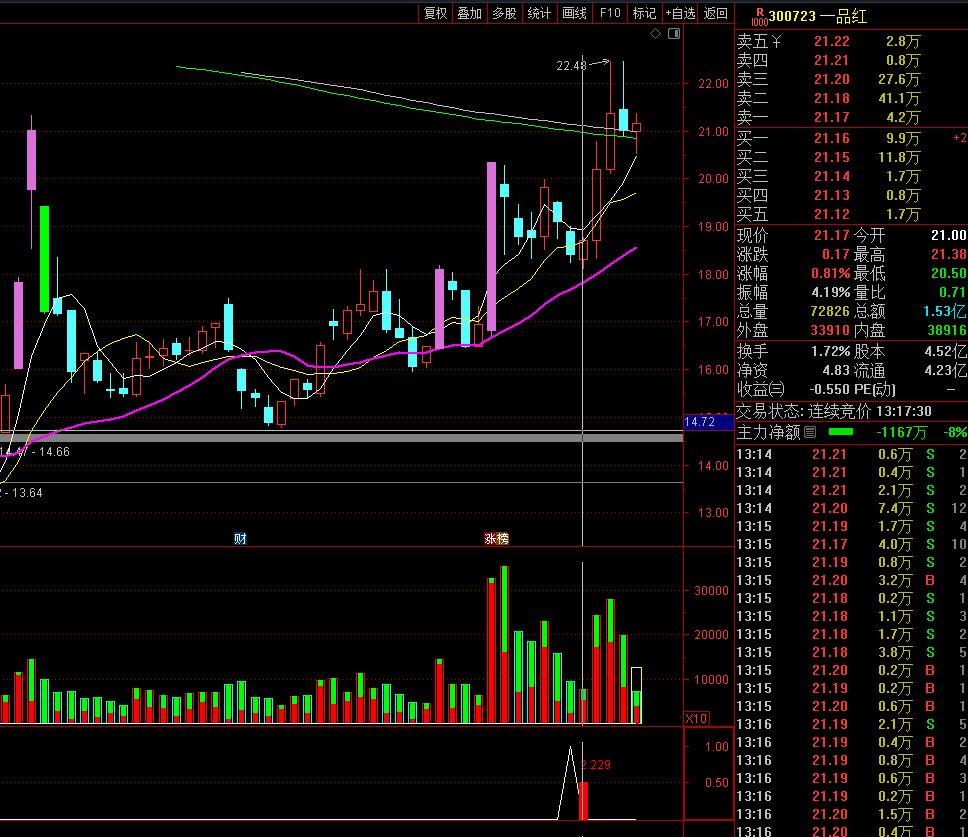This screenshot has width=968, height=837.
Task: Click the 涨榜 marker on chart
Action: [496, 539]
